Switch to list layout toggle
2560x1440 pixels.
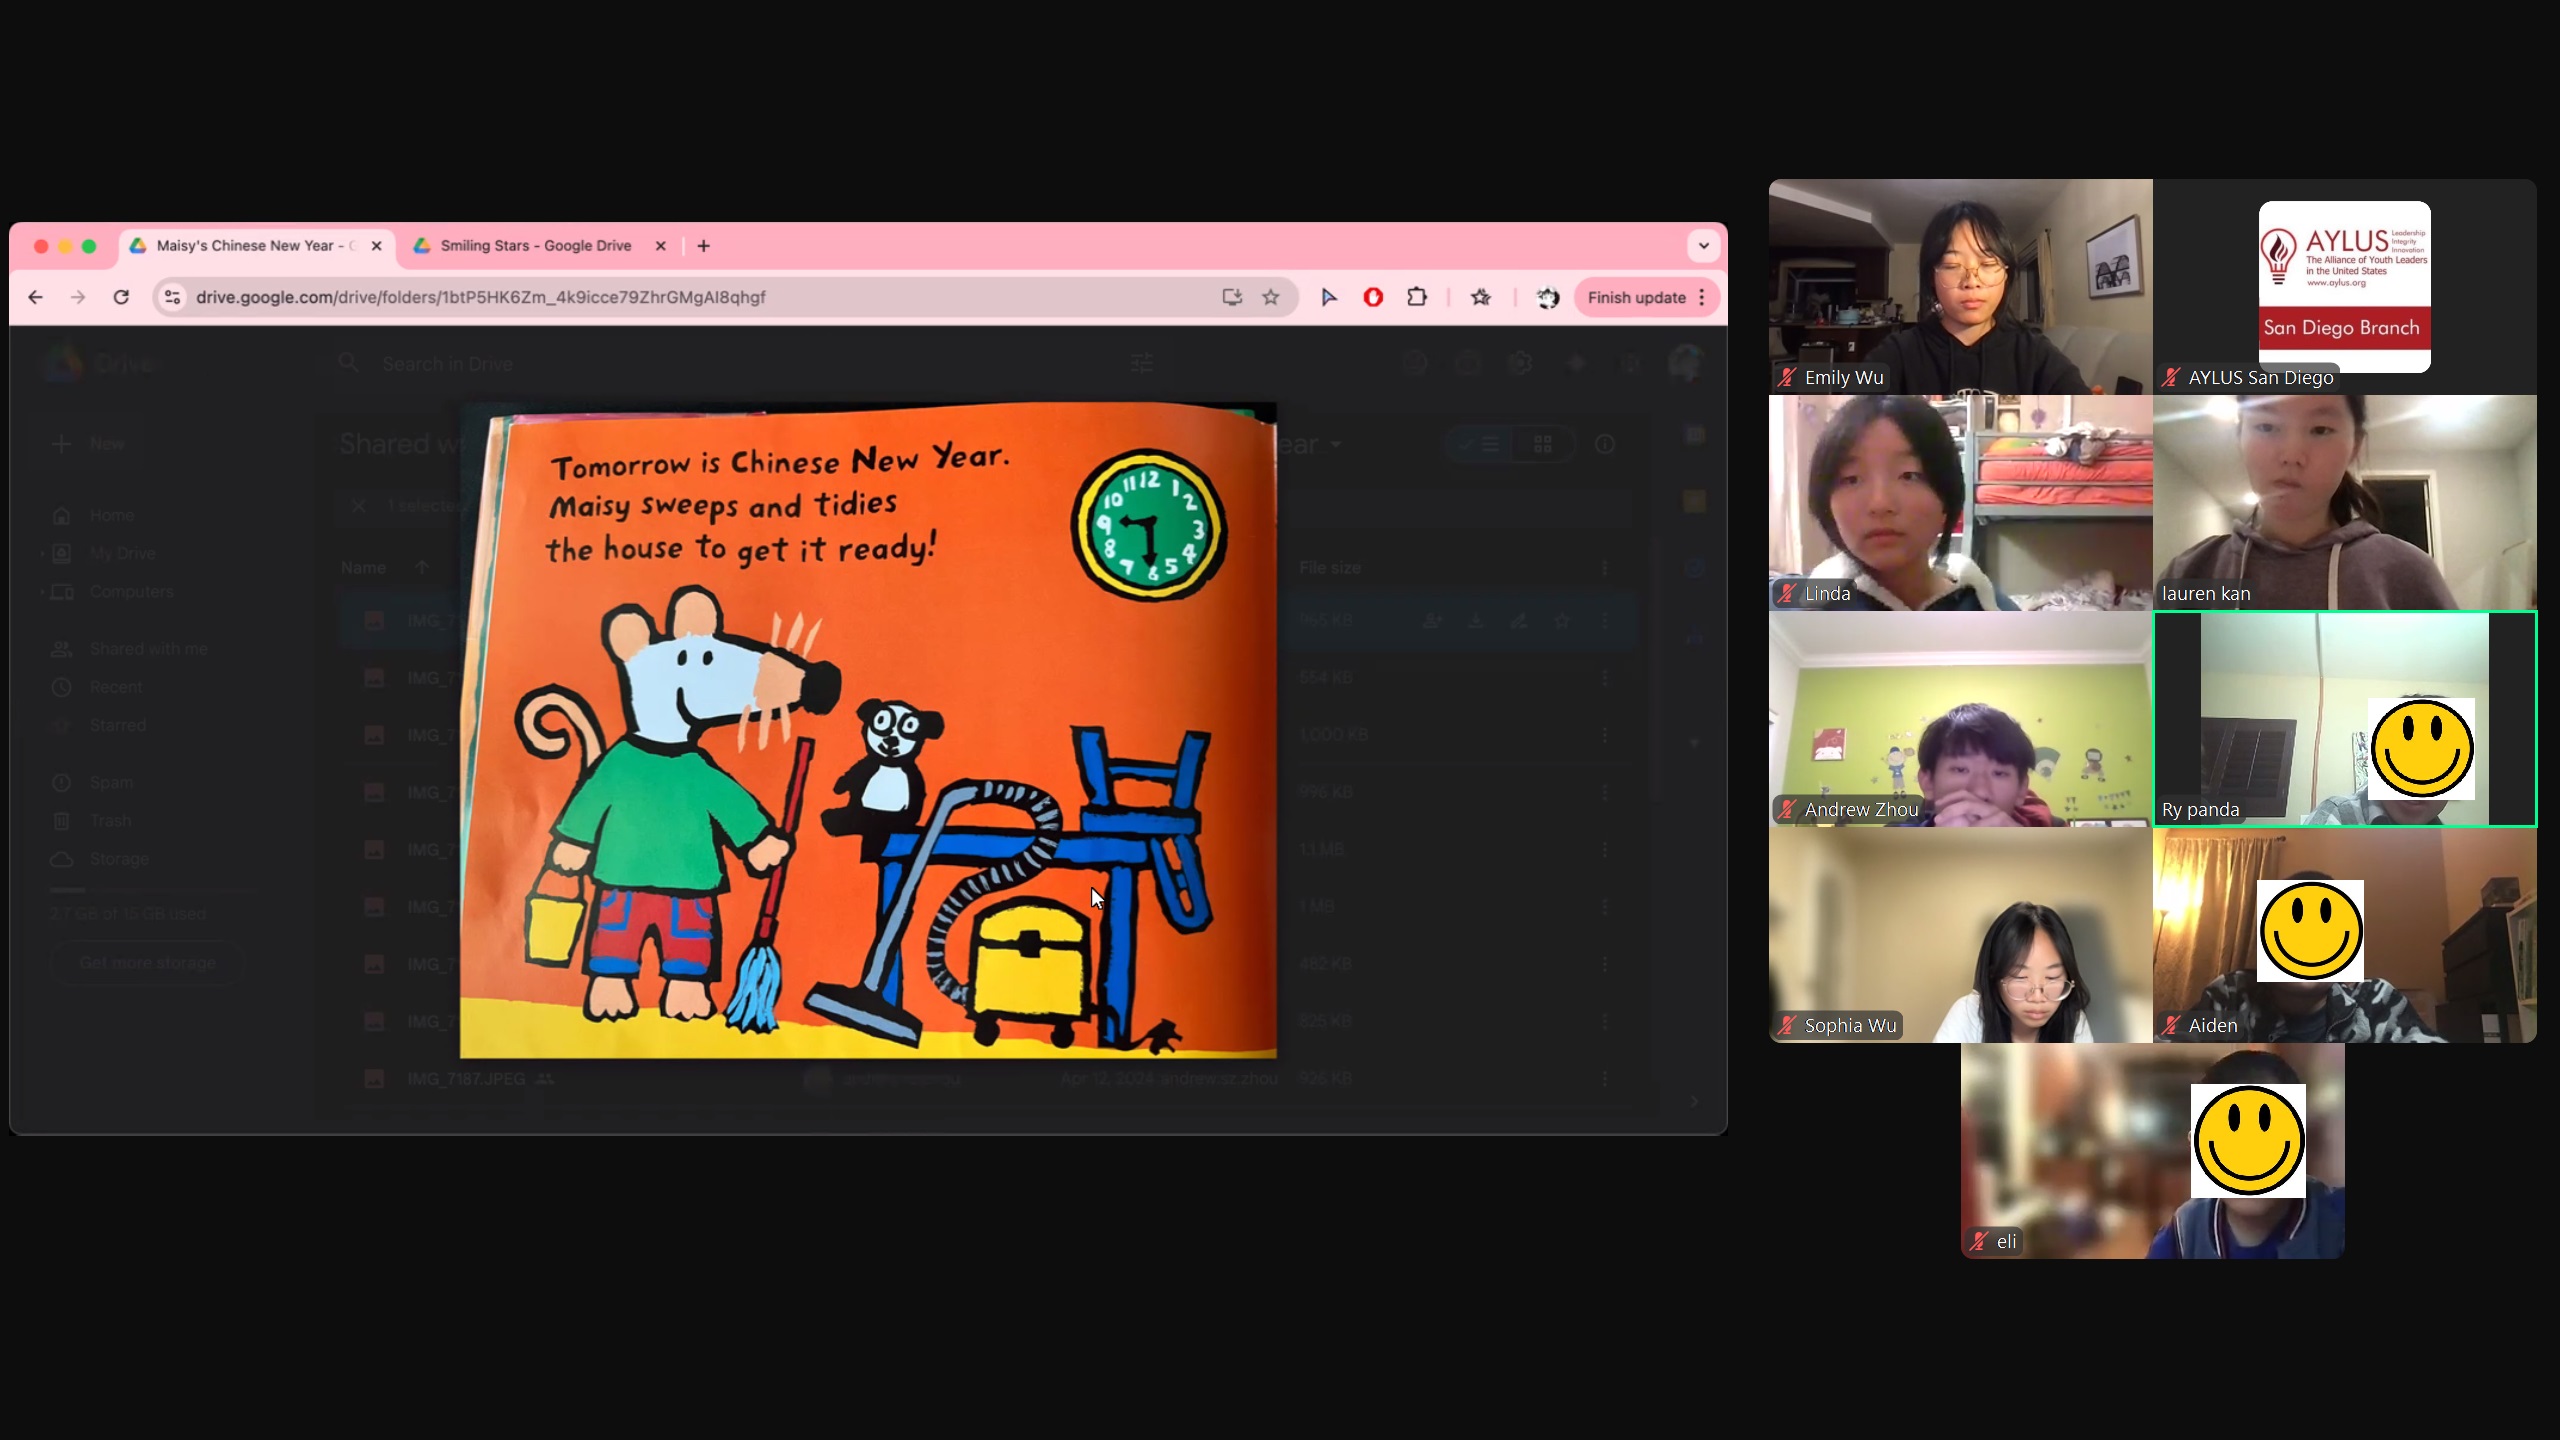pos(1479,444)
